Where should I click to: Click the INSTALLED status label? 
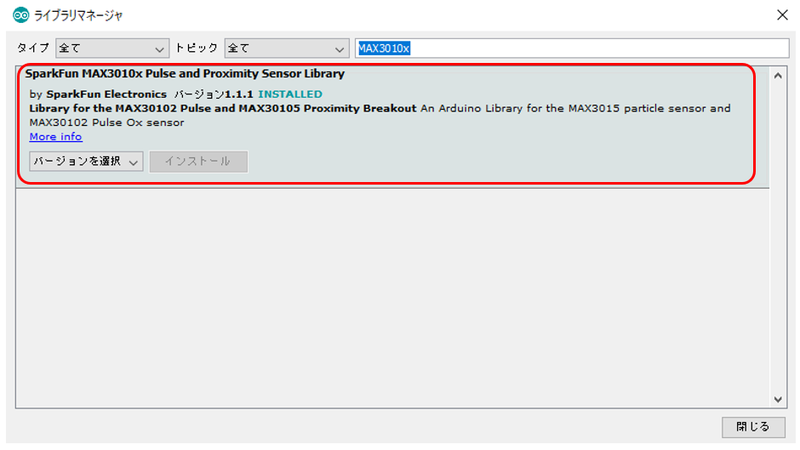[290, 94]
